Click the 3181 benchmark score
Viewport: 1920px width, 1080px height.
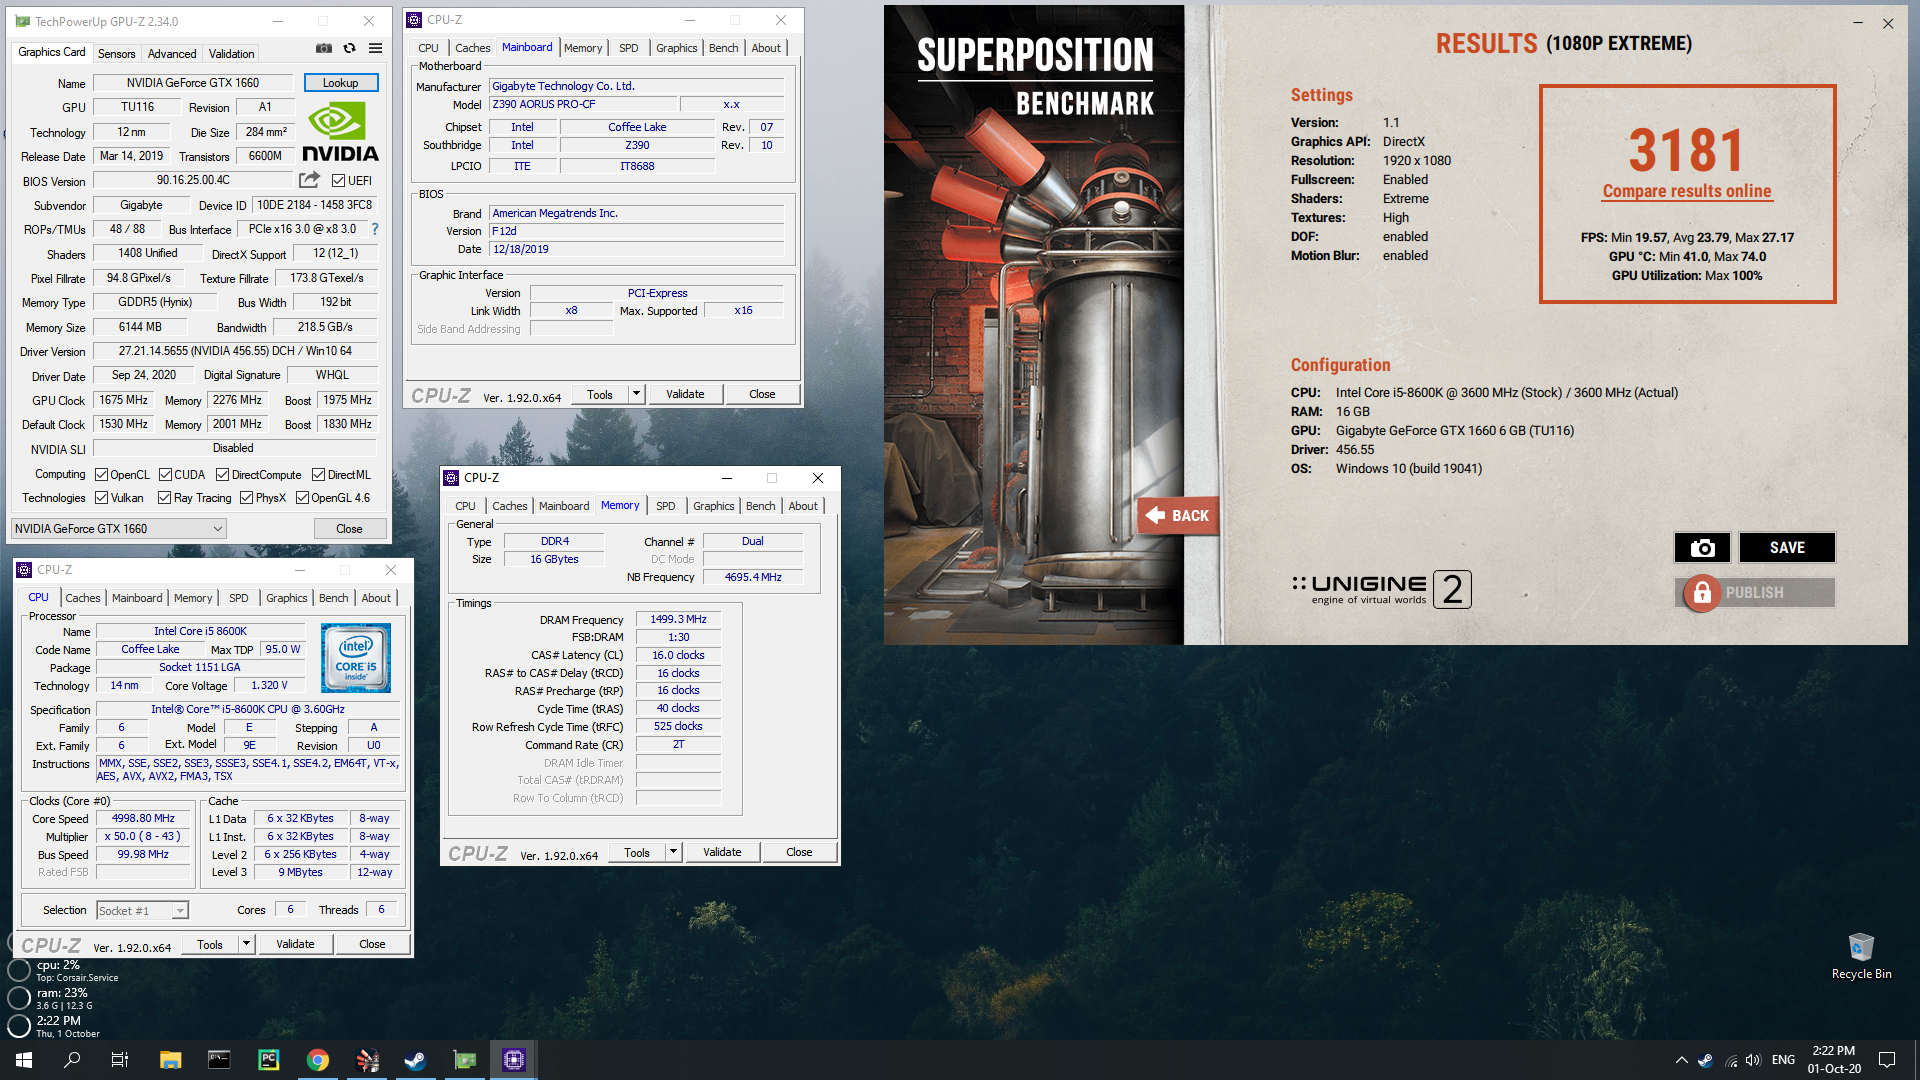pos(1687,150)
